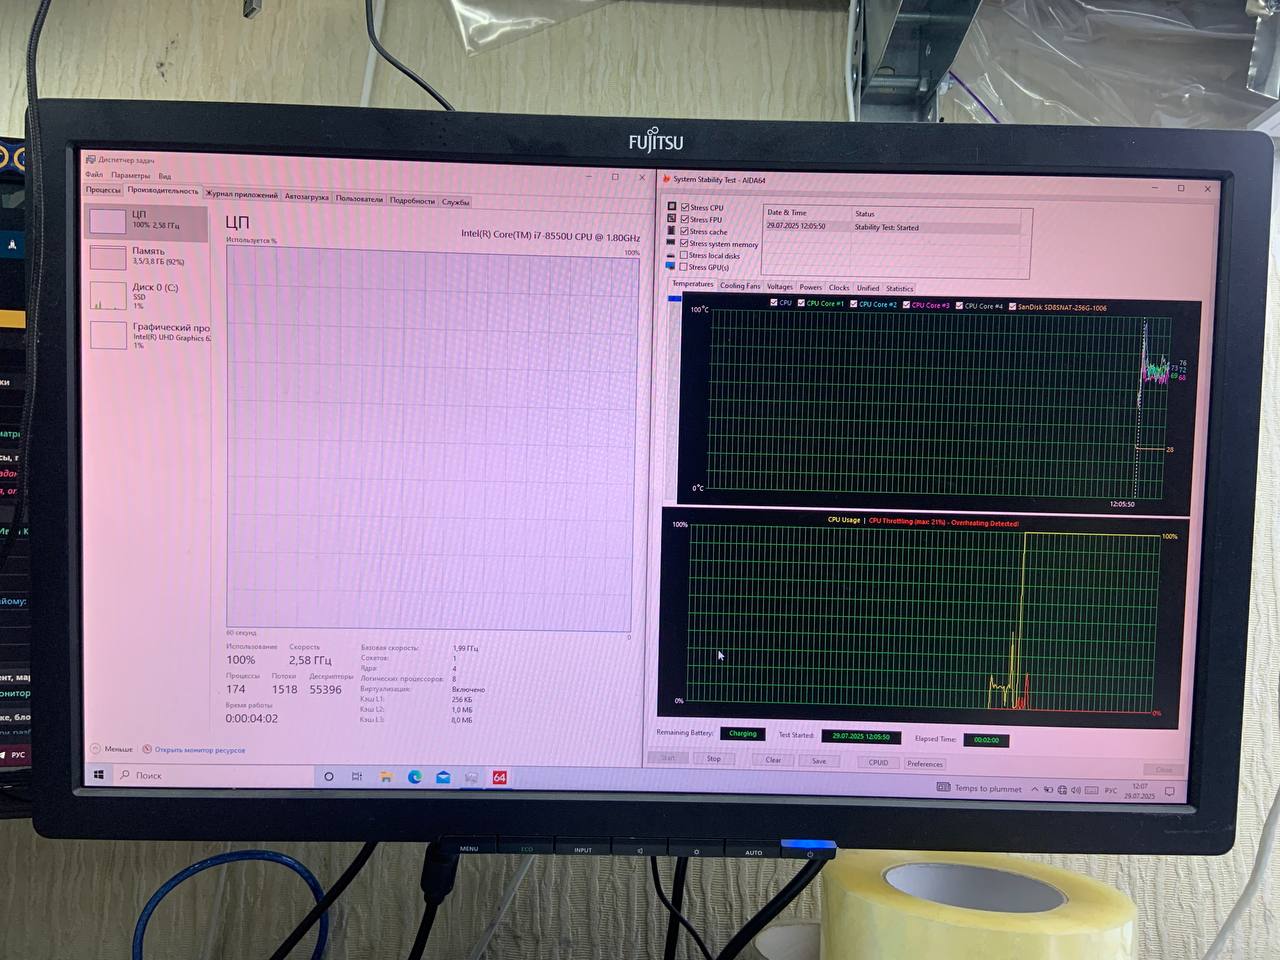Image resolution: width=1280 pixels, height=960 pixels.
Task: Switch to the Cooling Fans tab
Action: [740, 287]
